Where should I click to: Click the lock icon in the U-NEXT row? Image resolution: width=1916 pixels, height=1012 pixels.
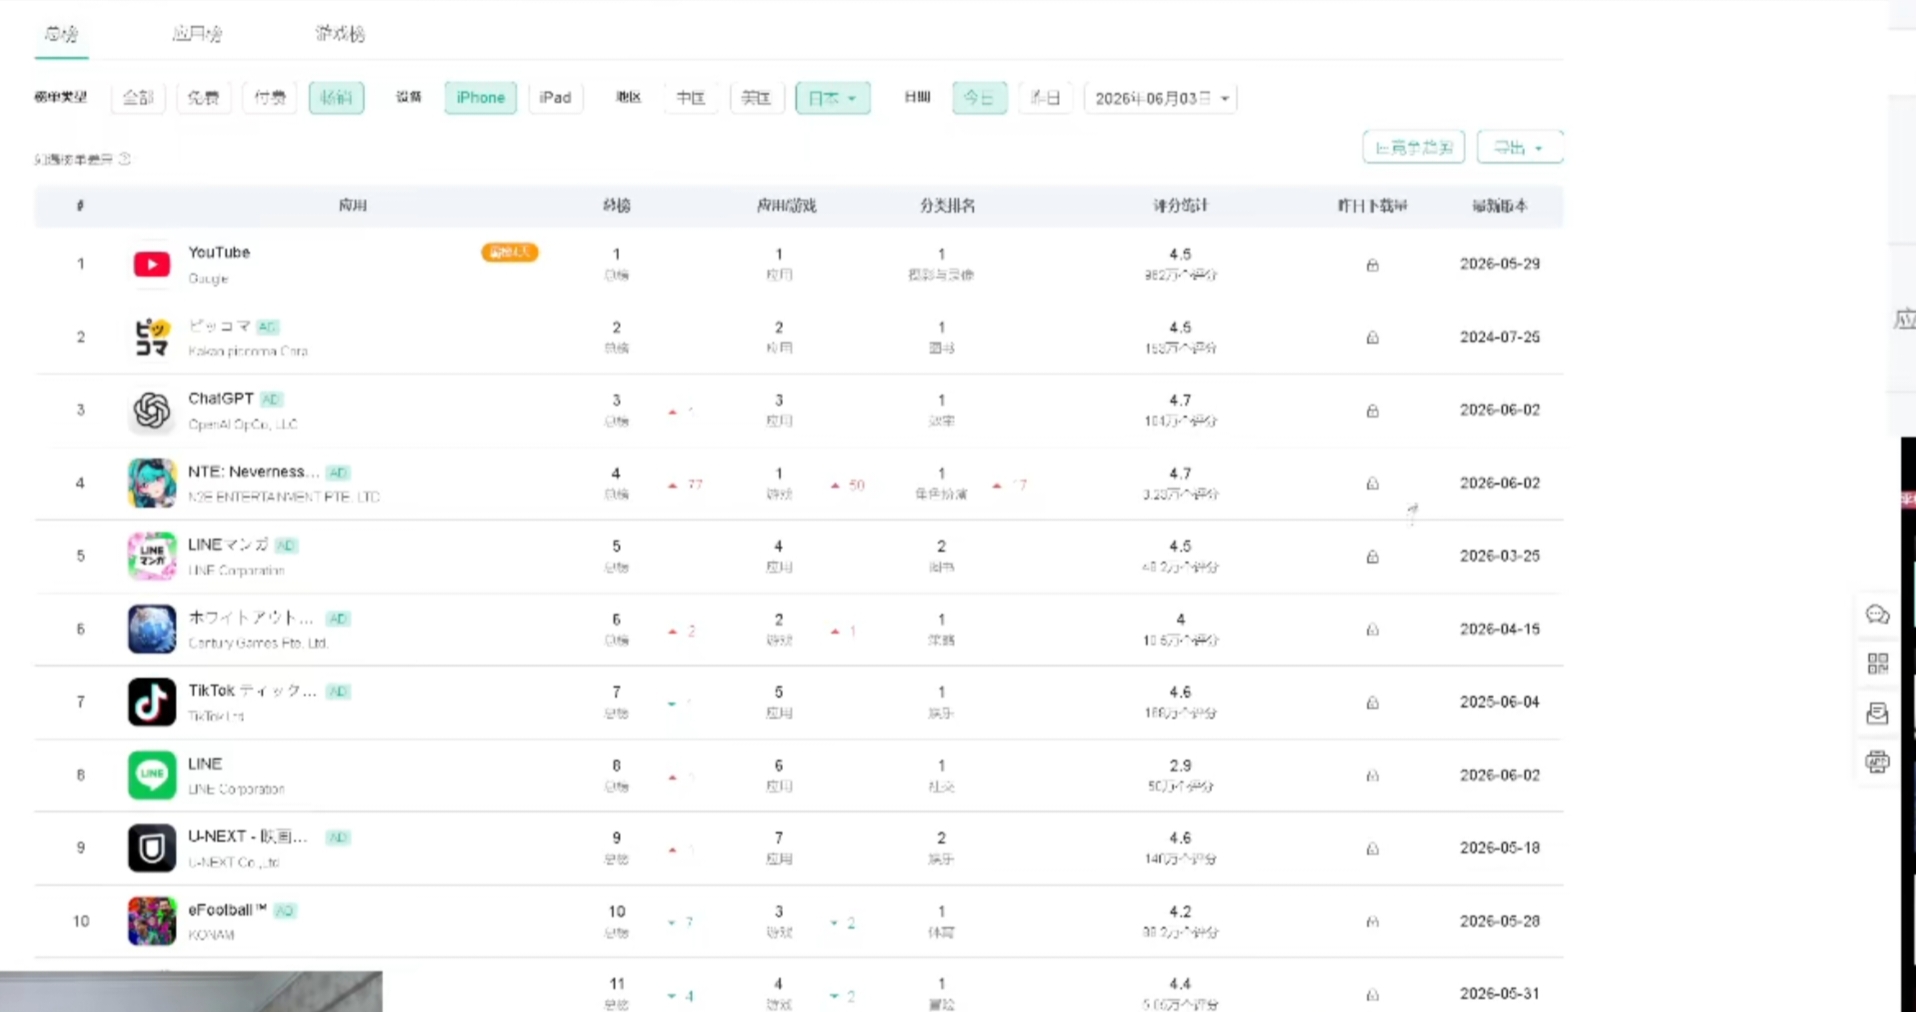click(1372, 849)
